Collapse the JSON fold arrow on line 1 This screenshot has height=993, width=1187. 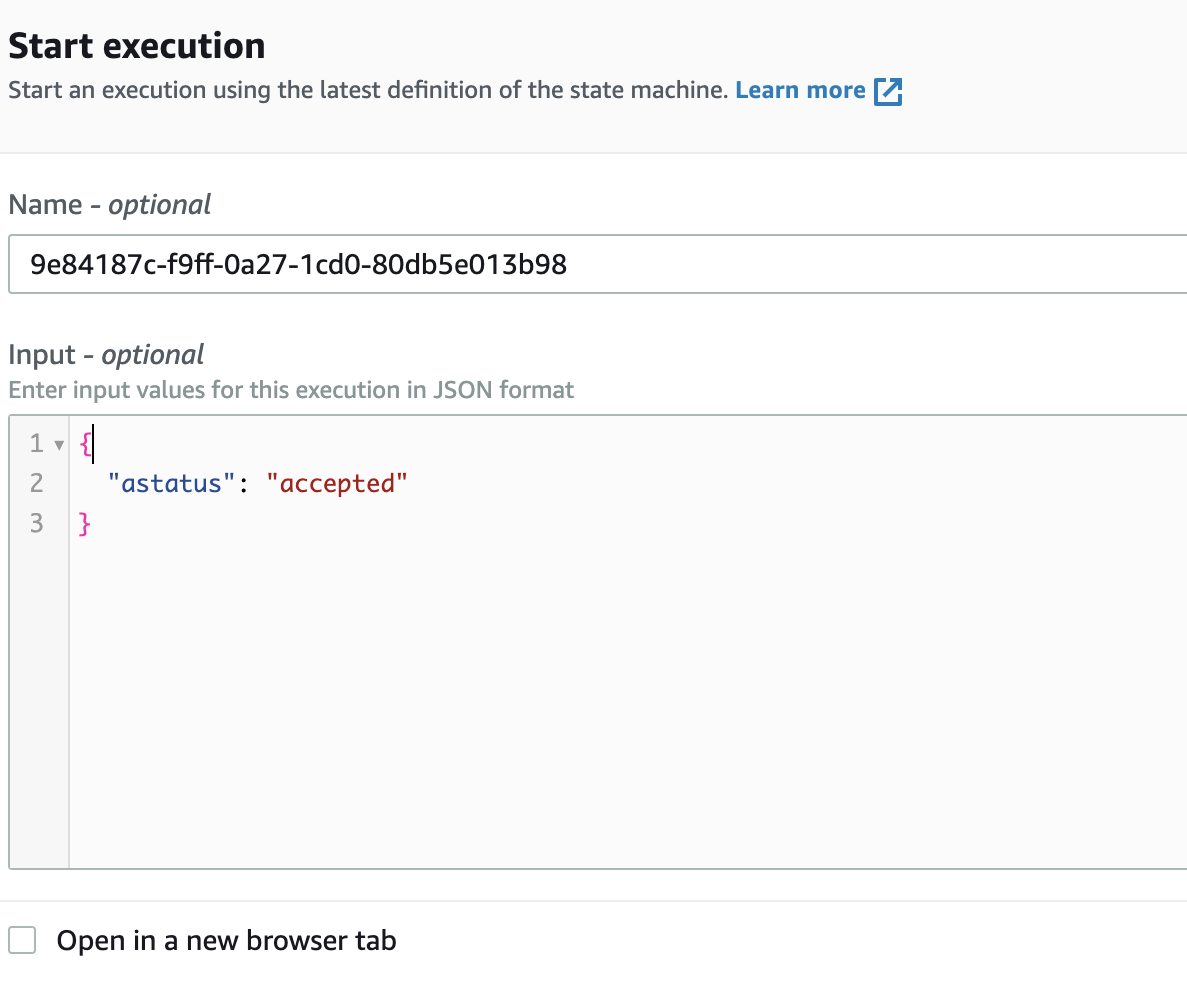pos(58,444)
